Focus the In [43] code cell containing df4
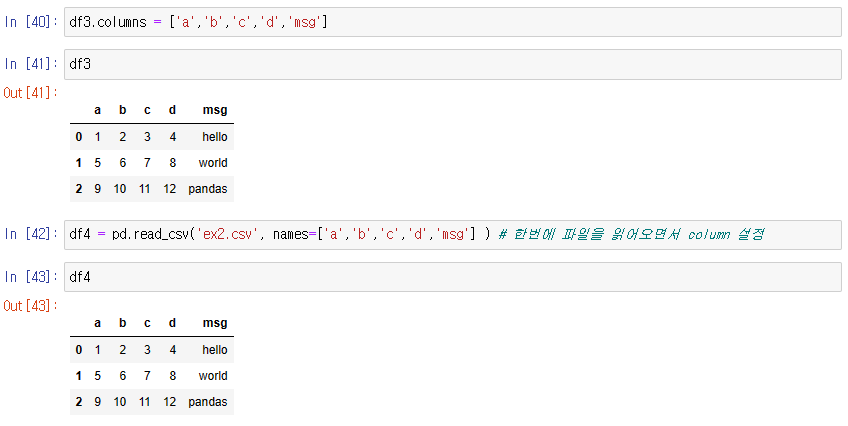This screenshot has width=848, height=426. point(453,277)
